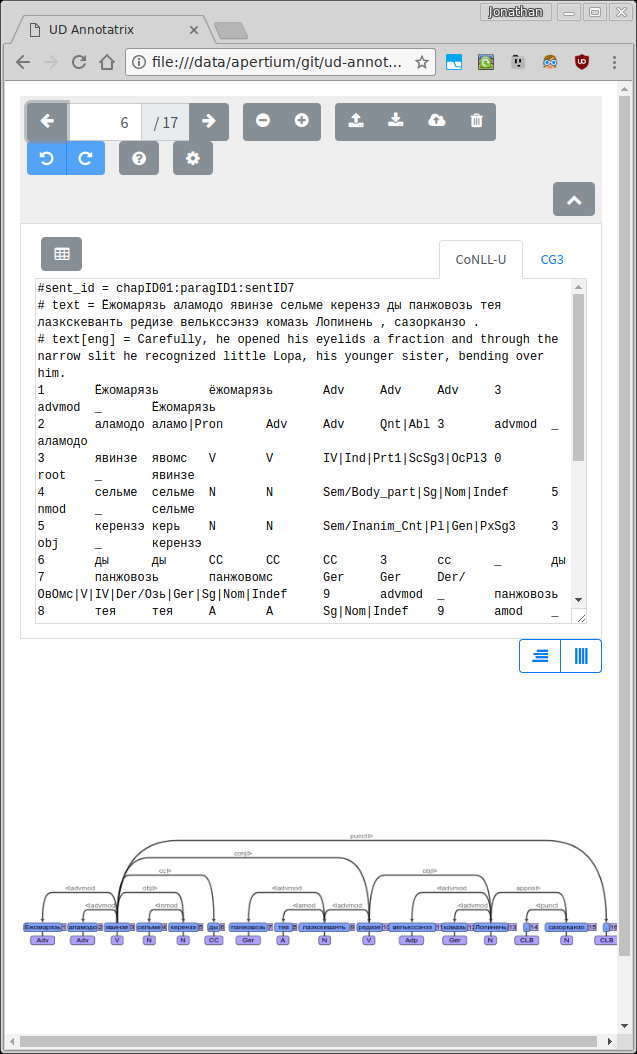Click the 'CC' POS tag under 'ды'
Screen dimensions: 637x1054
click(214, 940)
